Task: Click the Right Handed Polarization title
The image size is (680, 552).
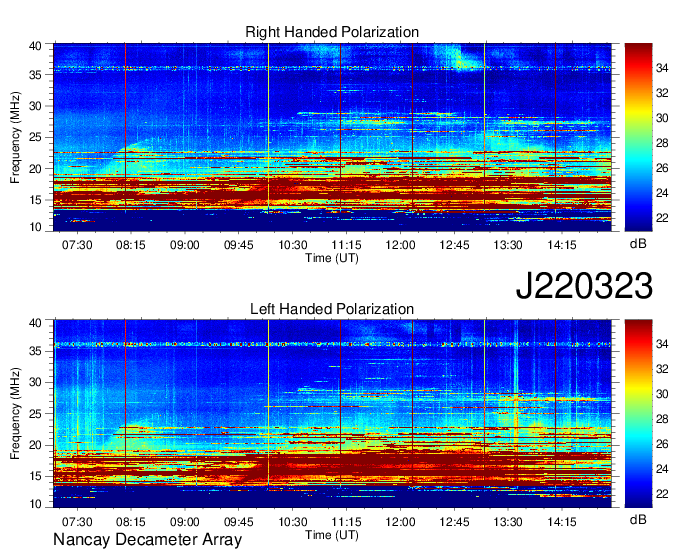Action: click(x=332, y=32)
